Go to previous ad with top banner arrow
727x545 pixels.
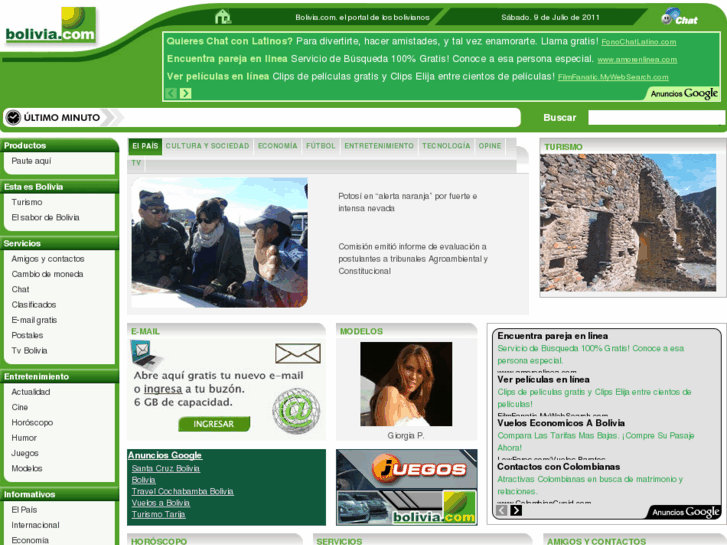tap(171, 93)
